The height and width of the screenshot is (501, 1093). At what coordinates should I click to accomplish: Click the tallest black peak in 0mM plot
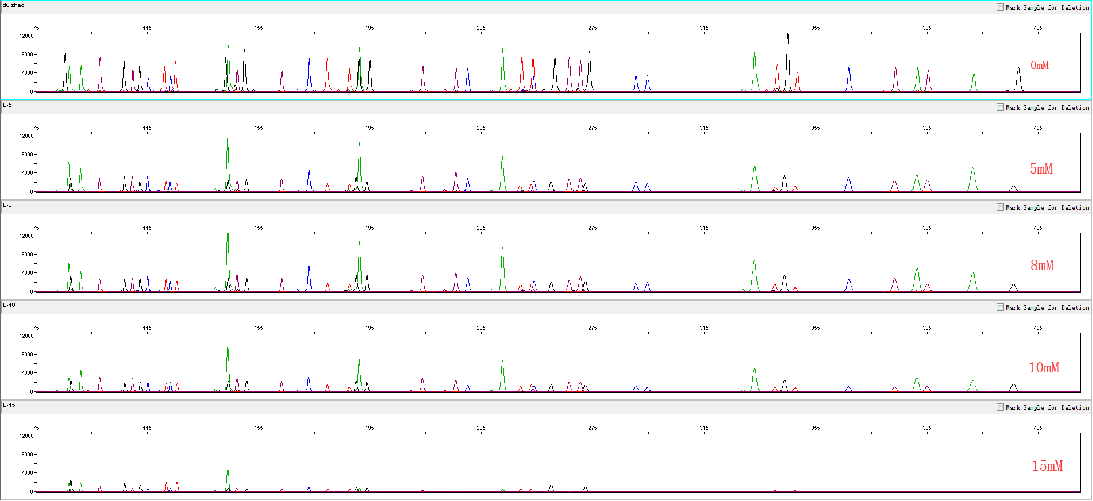click(x=788, y=61)
